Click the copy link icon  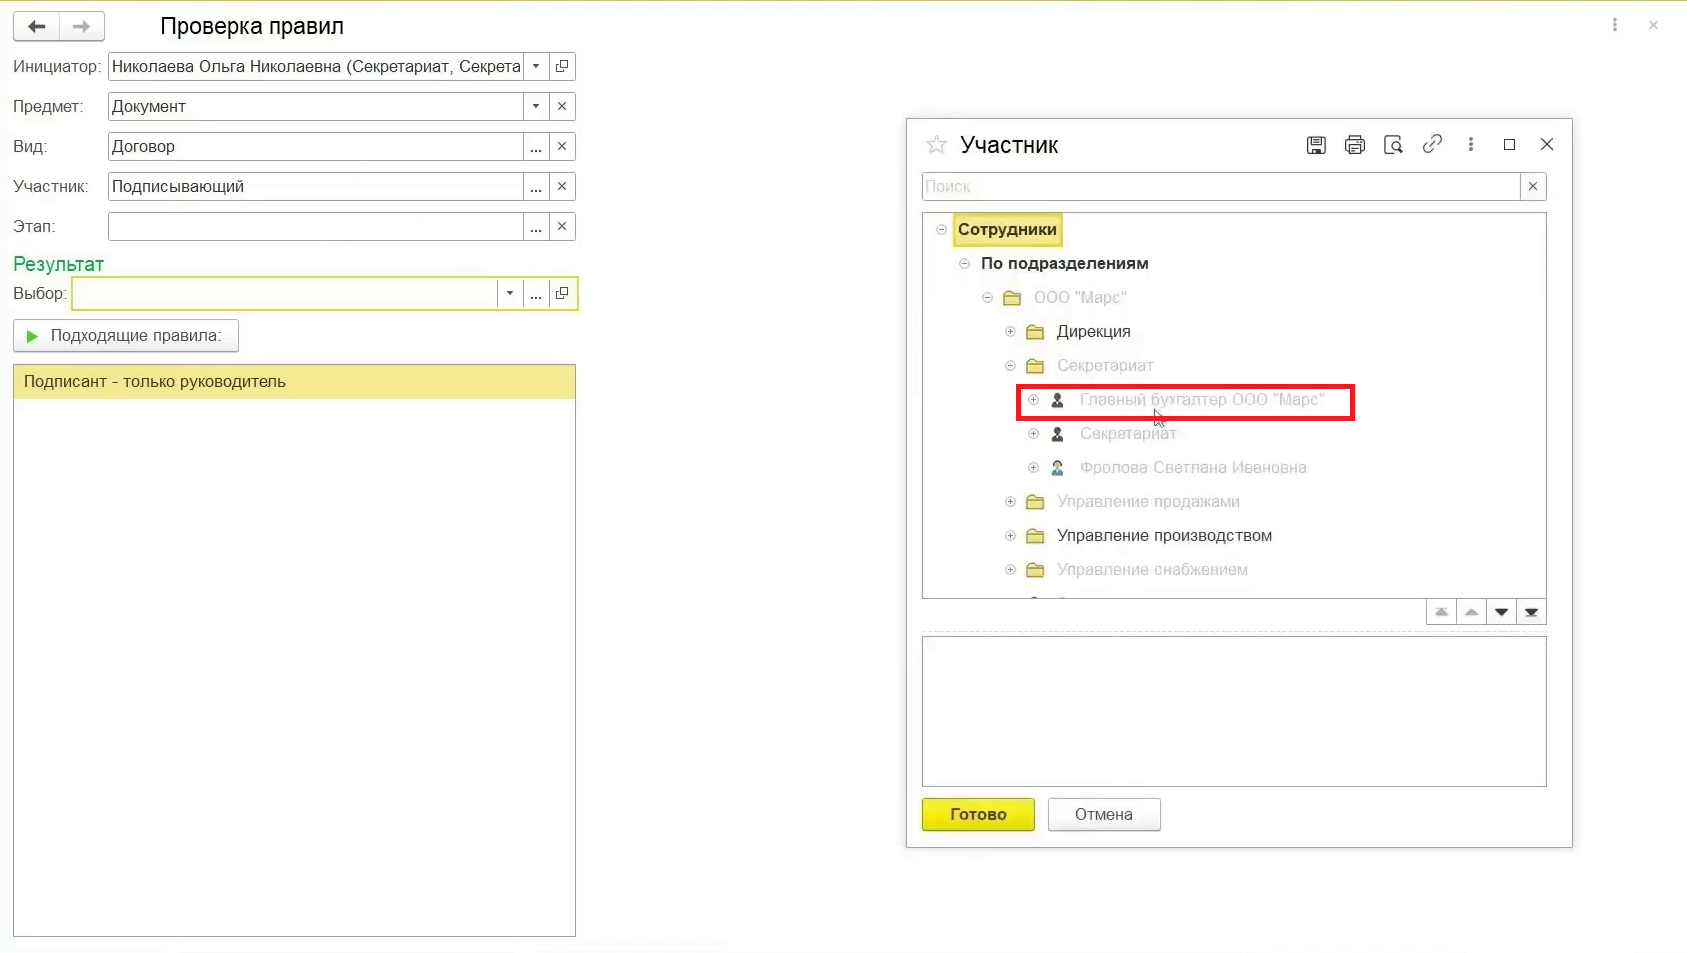(x=1432, y=144)
